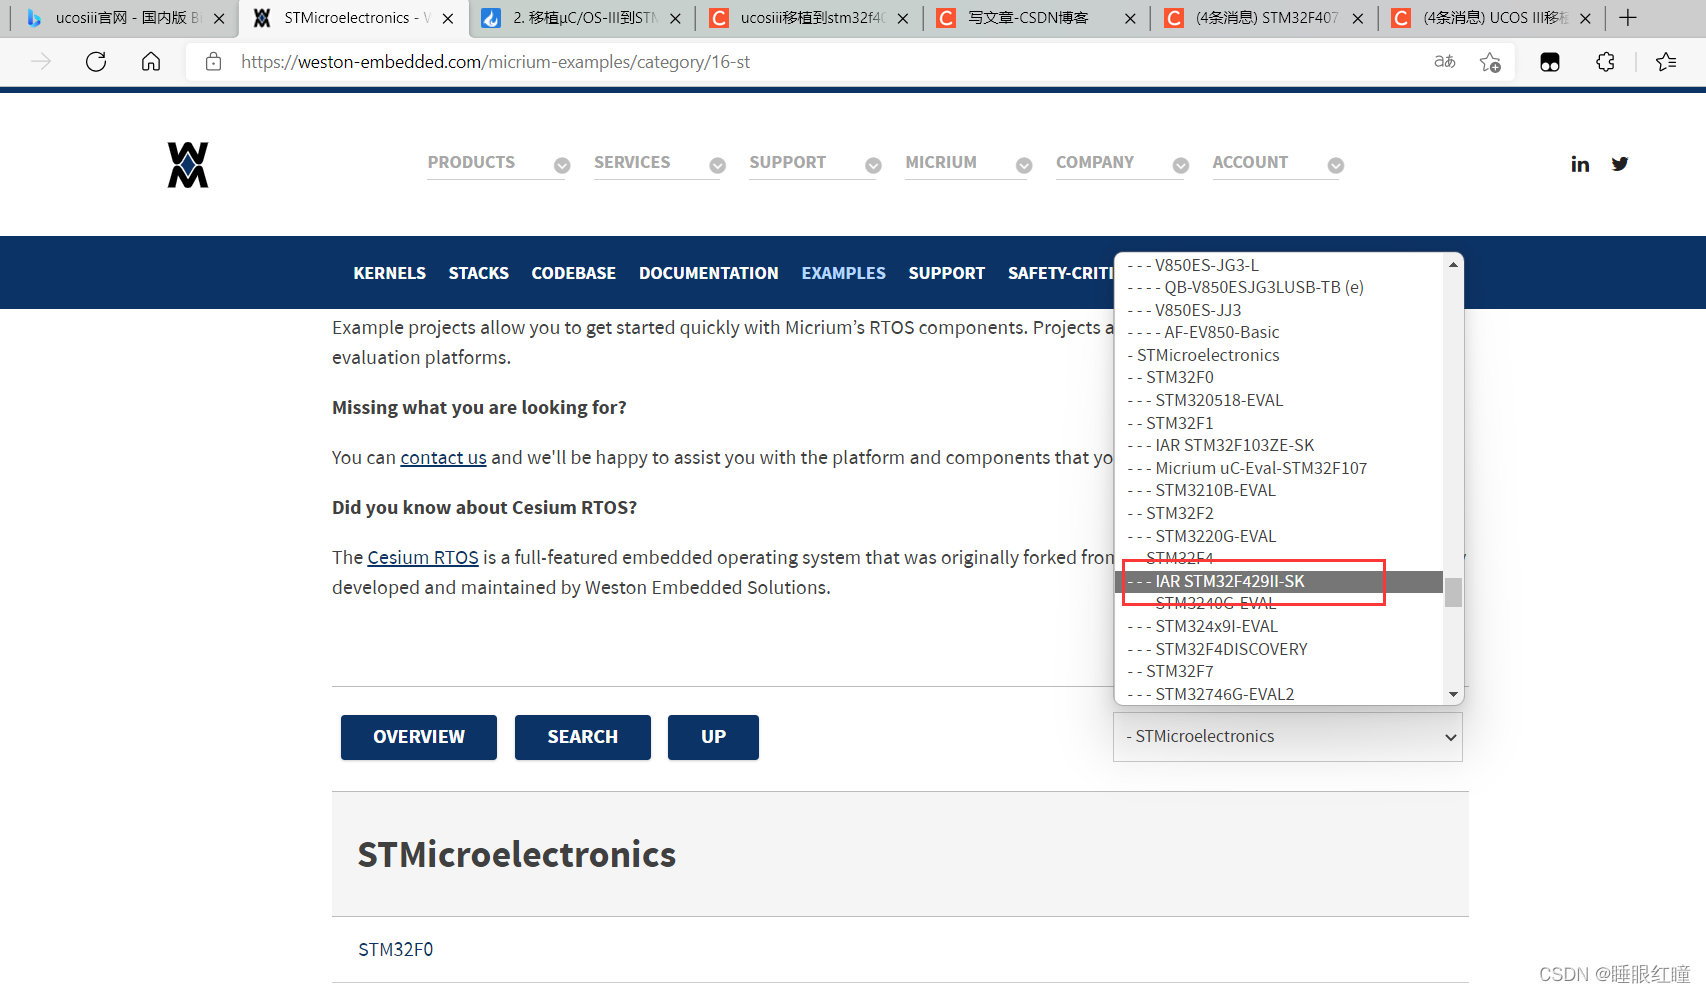Select STM3220G-EVAL option
Image resolution: width=1706 pixels, height=993 pixels.
coord(1279,536)
